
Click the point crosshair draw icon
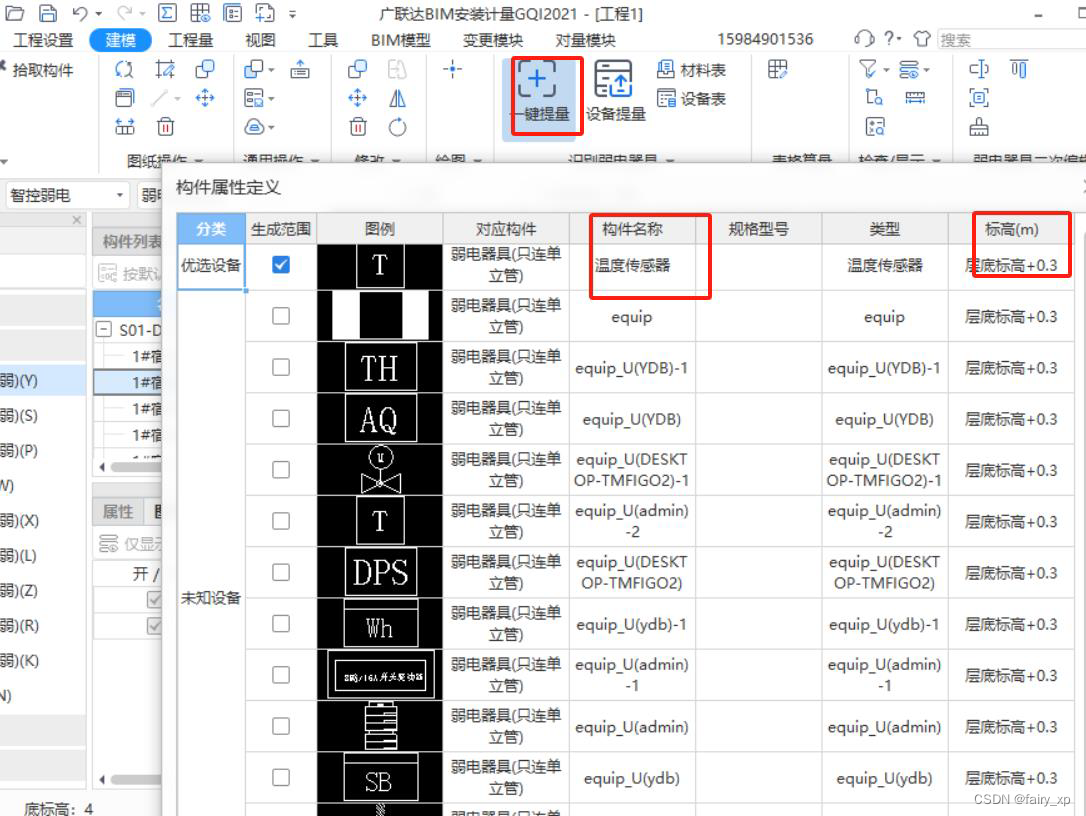click(453, 69)
